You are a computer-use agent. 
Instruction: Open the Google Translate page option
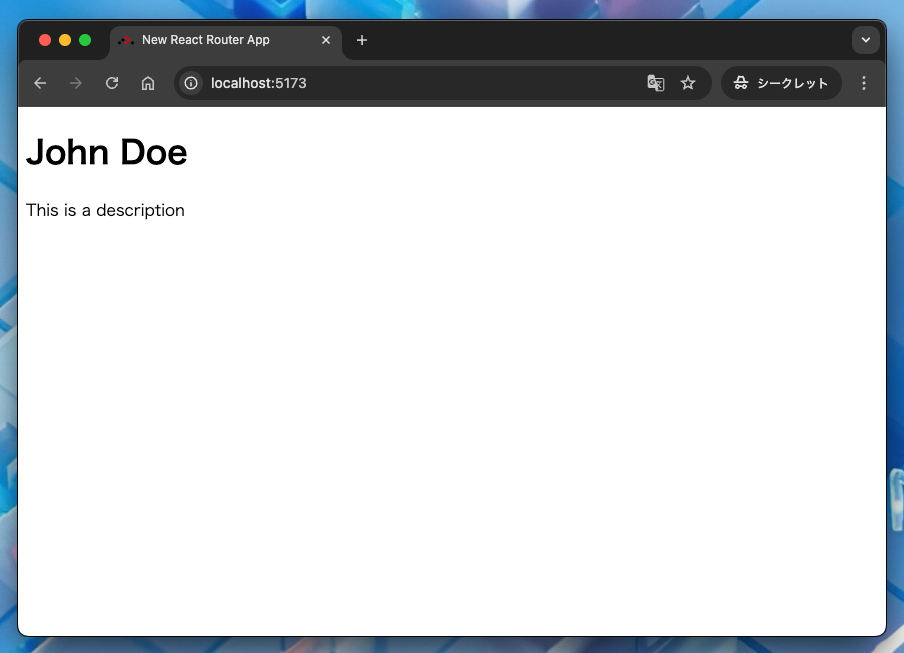[x=656, y=83]
